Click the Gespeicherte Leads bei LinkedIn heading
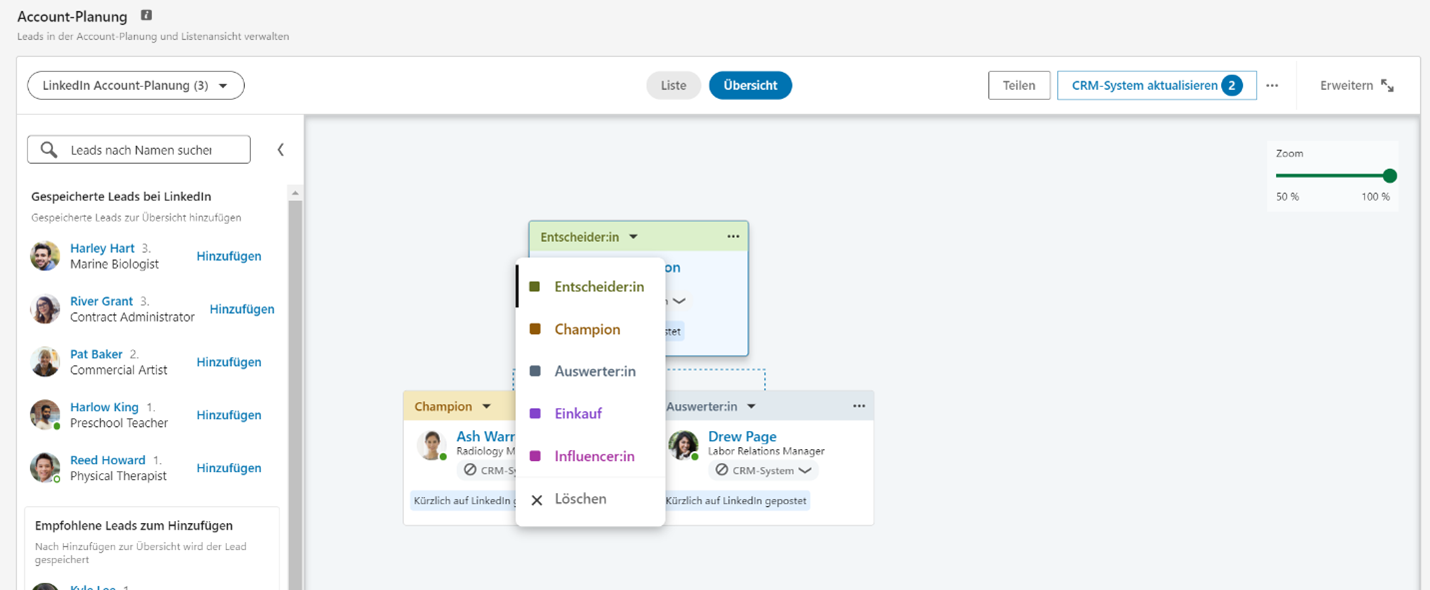 pyautogui.click(x=121, y=197)
